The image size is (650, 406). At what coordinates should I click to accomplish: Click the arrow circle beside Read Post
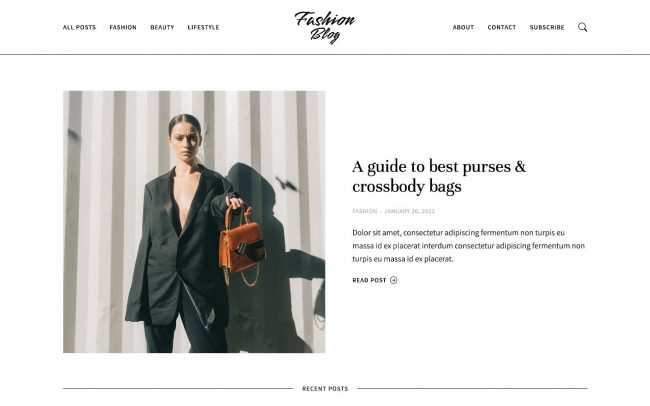[393, 280]
